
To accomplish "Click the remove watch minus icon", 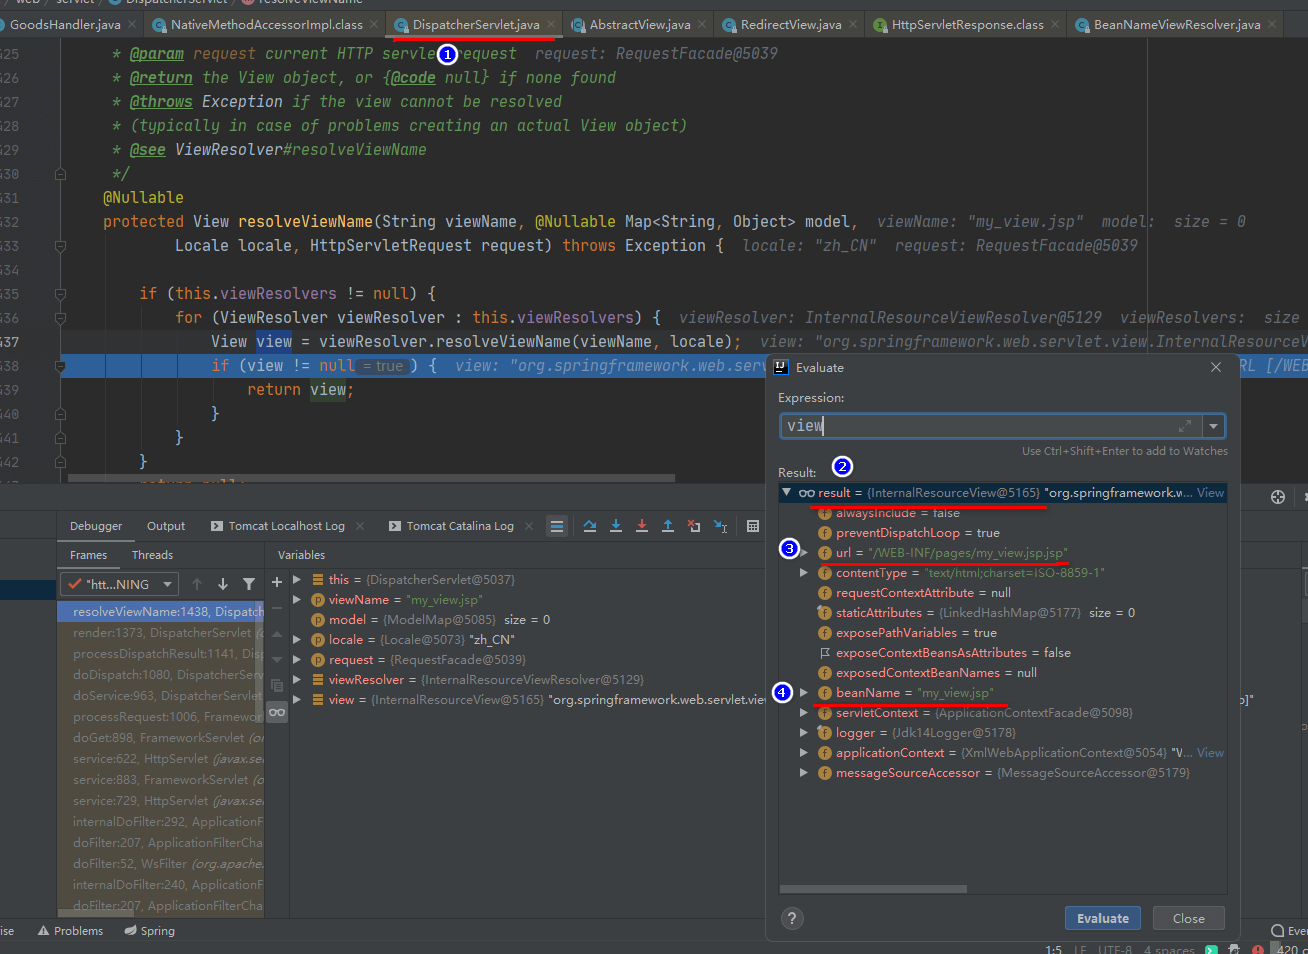I will click(x=277, y=607).
